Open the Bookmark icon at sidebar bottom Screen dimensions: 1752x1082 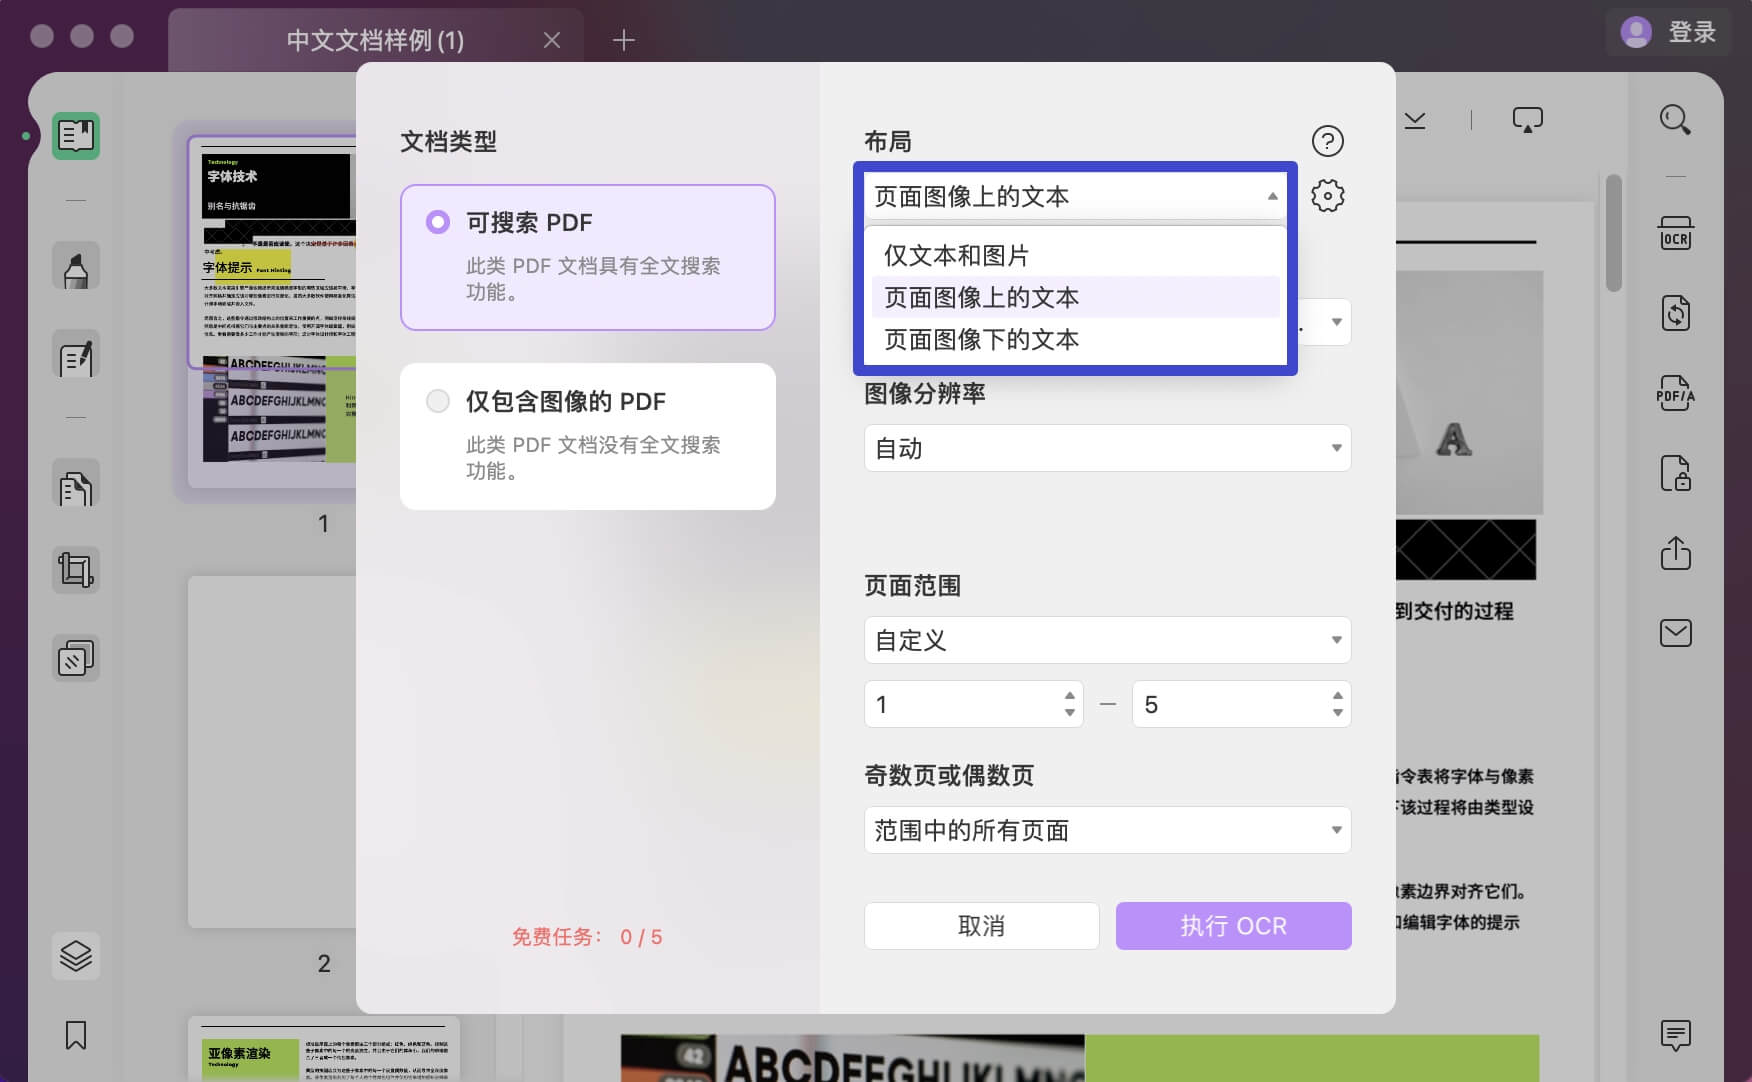(x=76, y=1035)
